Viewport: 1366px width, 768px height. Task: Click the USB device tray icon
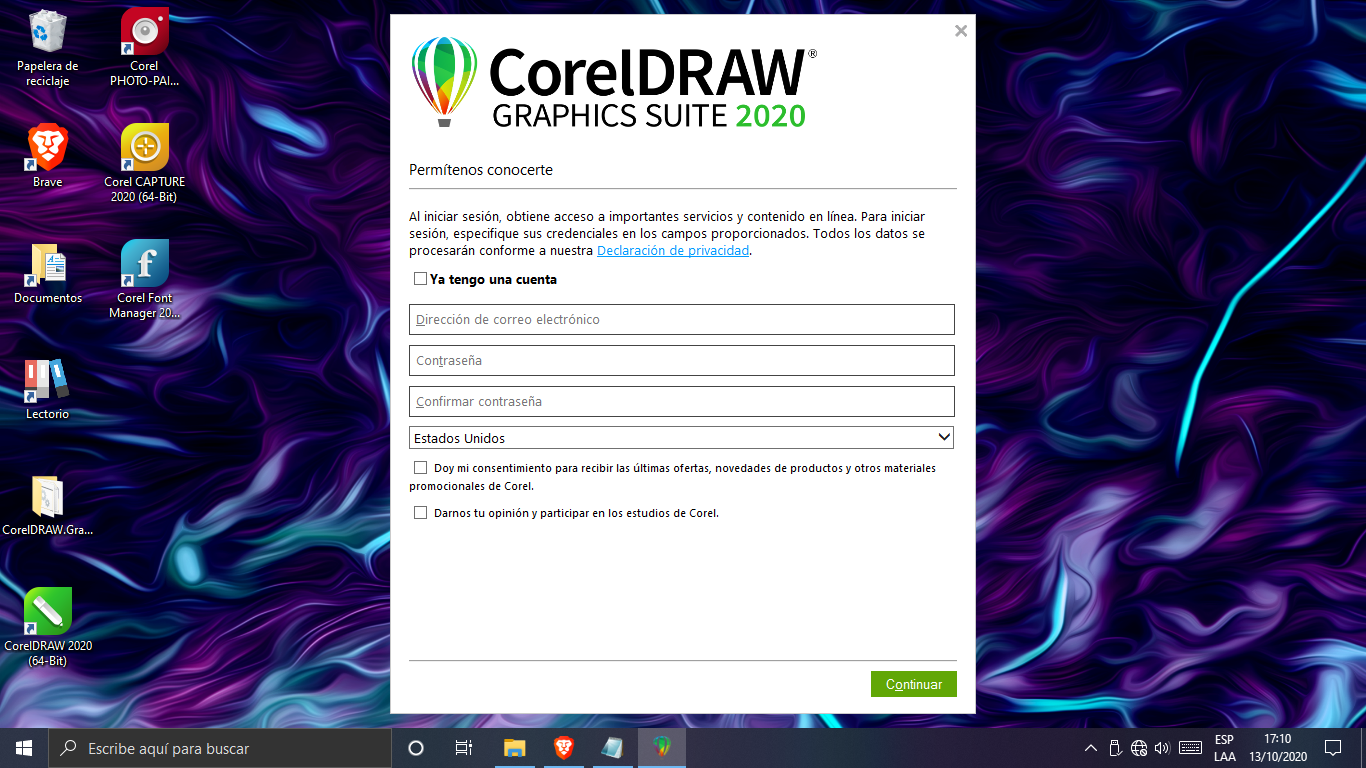click(x=1115, y=748)
